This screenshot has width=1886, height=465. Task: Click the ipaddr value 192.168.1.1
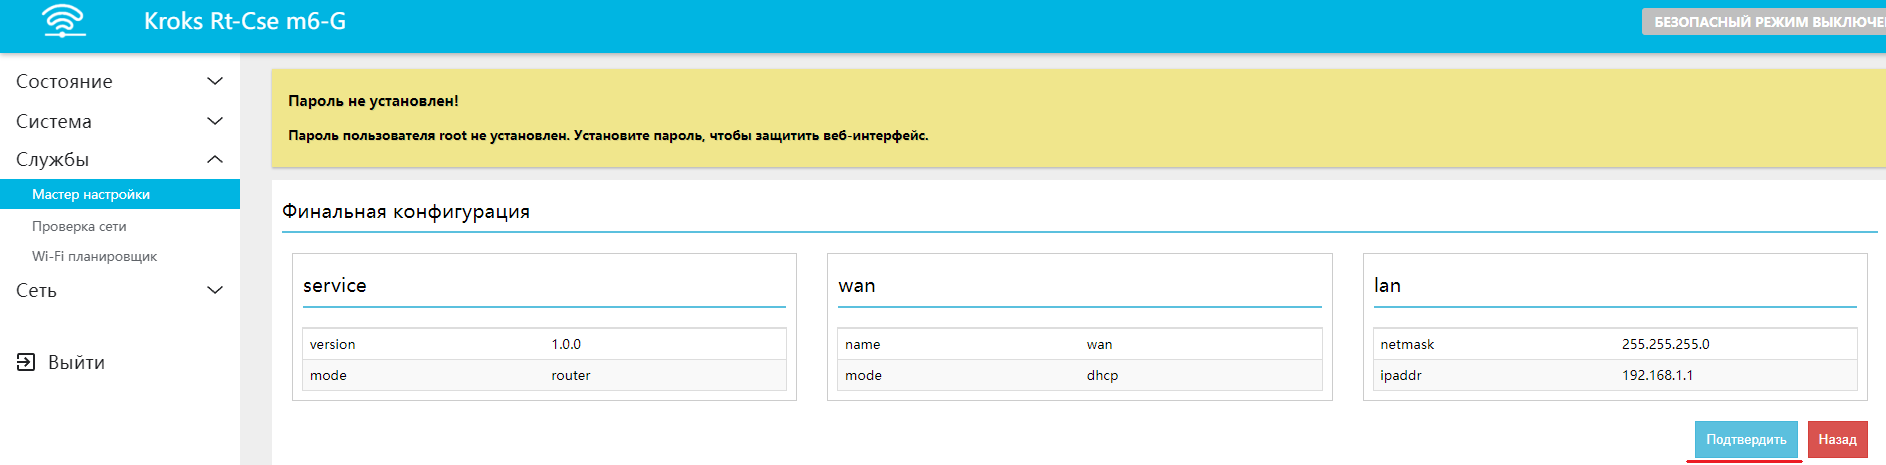[1657, 375]
